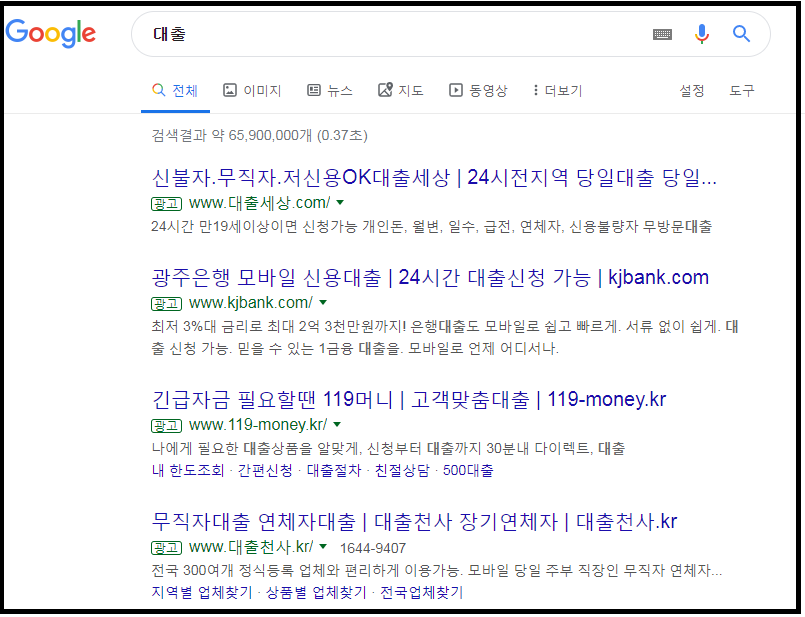Expand dropdown arrow next to www.대출세상.com

click(339, 203)
